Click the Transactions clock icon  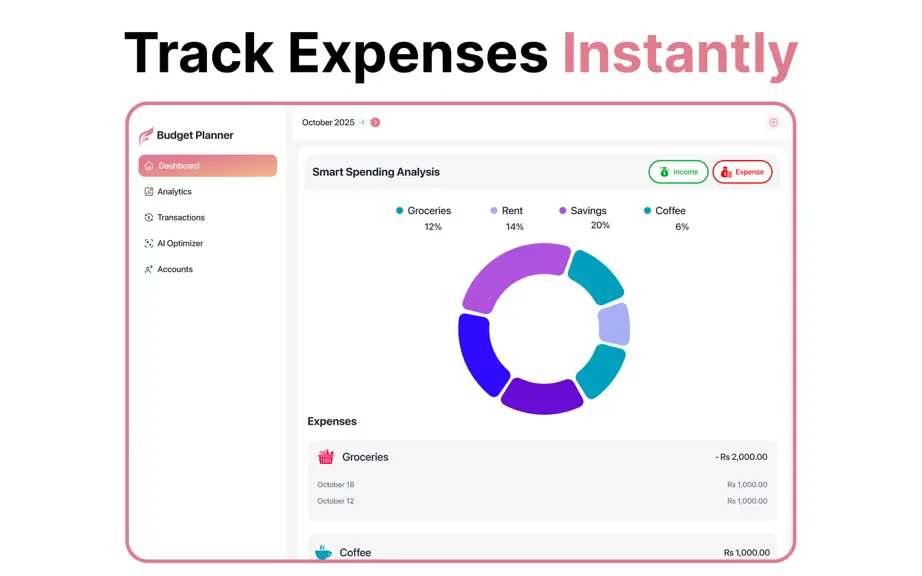point(149,217)
